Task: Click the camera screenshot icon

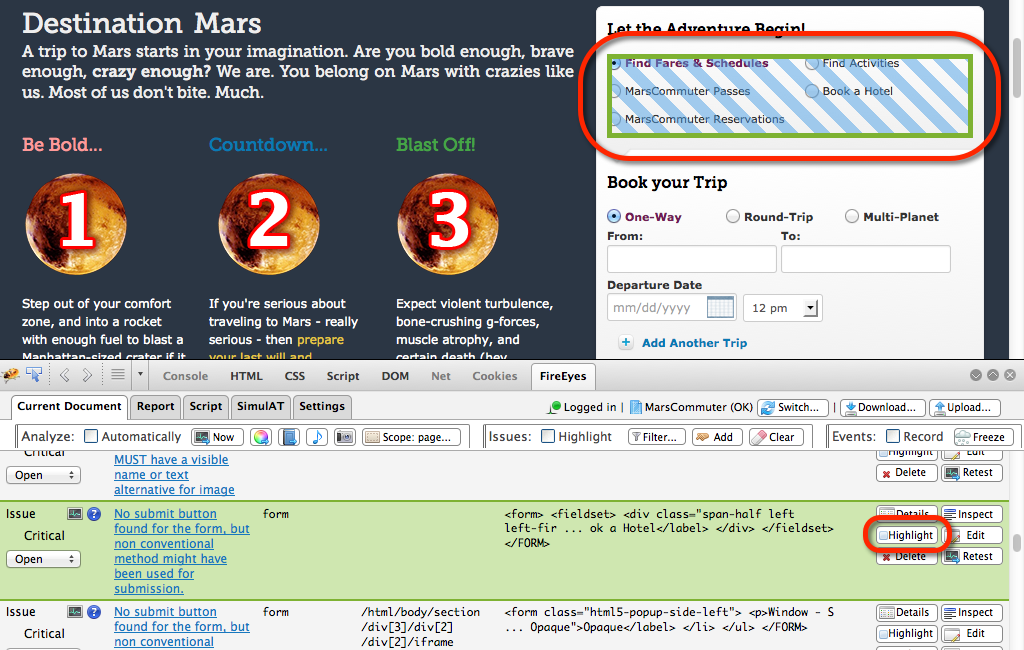Action: click(x=345, y=437)
